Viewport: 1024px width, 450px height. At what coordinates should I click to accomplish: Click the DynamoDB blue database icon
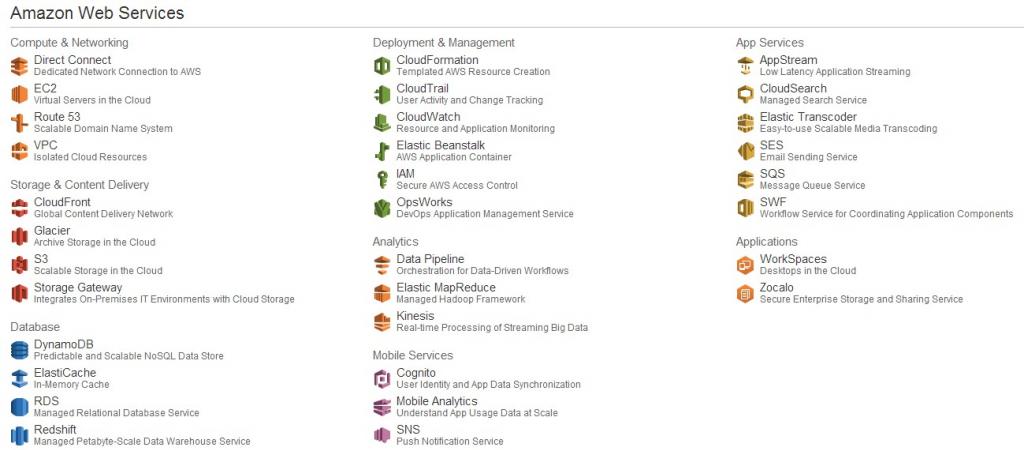click(x=20, y=350)
